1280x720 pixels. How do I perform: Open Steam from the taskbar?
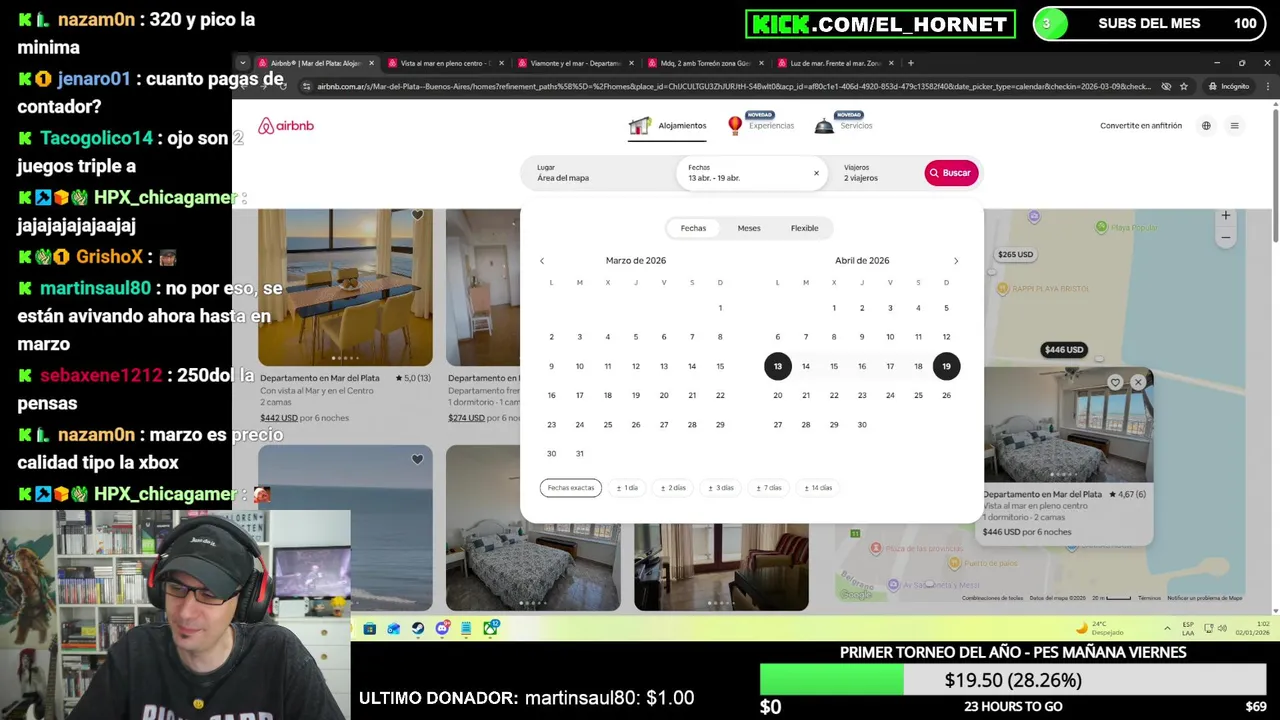pyautogui.click(x=417, y=628)
